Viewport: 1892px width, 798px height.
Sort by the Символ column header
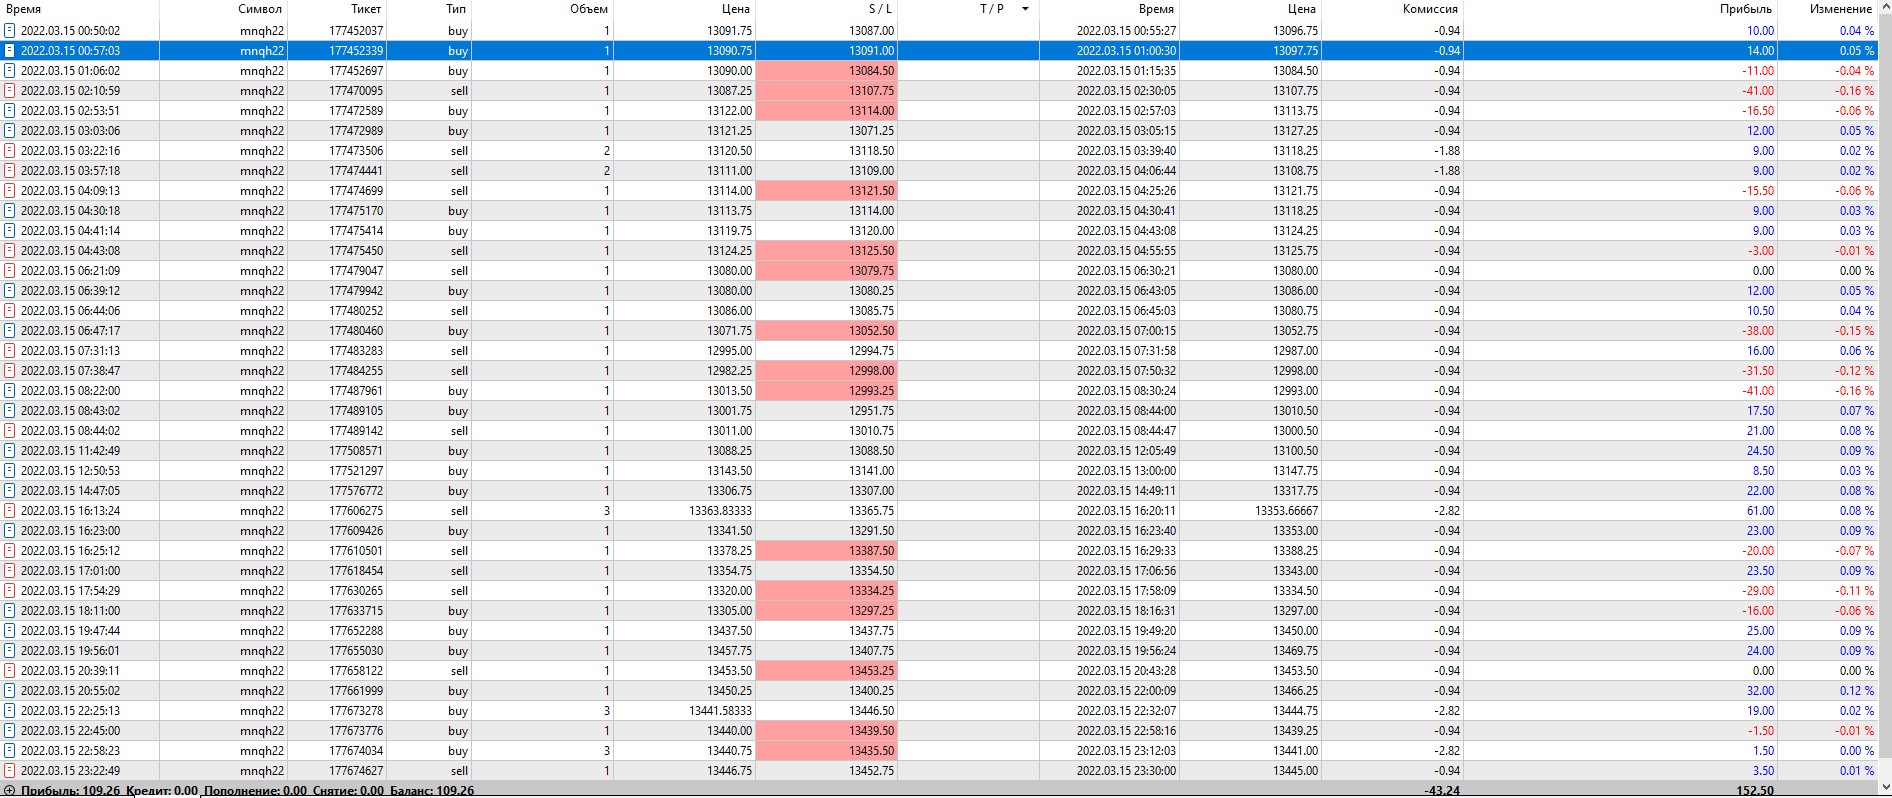click(x=260, y=9)
